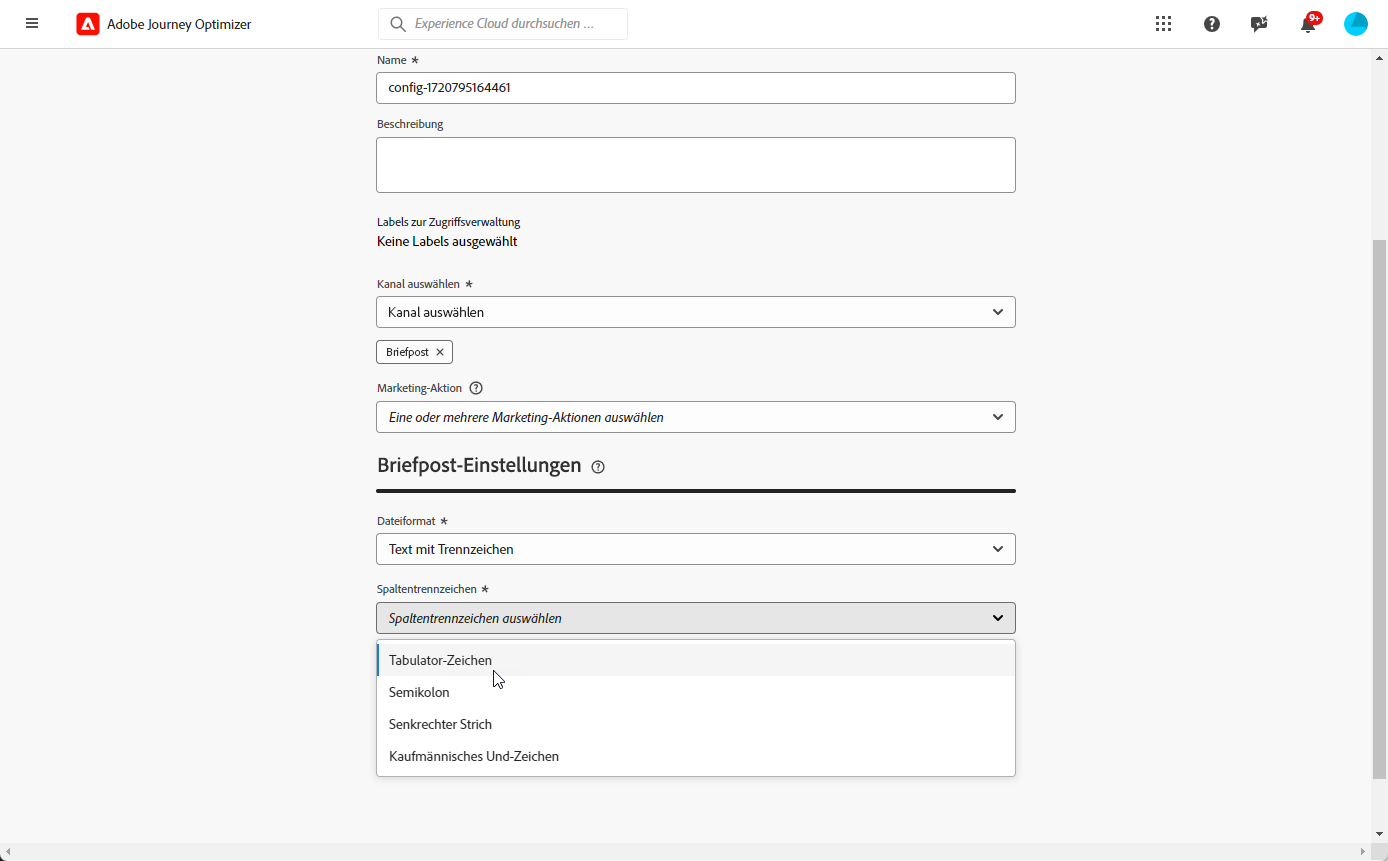Viewport: 1388px width, 861px height.
Task: Remove the Briefpost channel tag
Action: pyautogui.click(x=440, y=352)
